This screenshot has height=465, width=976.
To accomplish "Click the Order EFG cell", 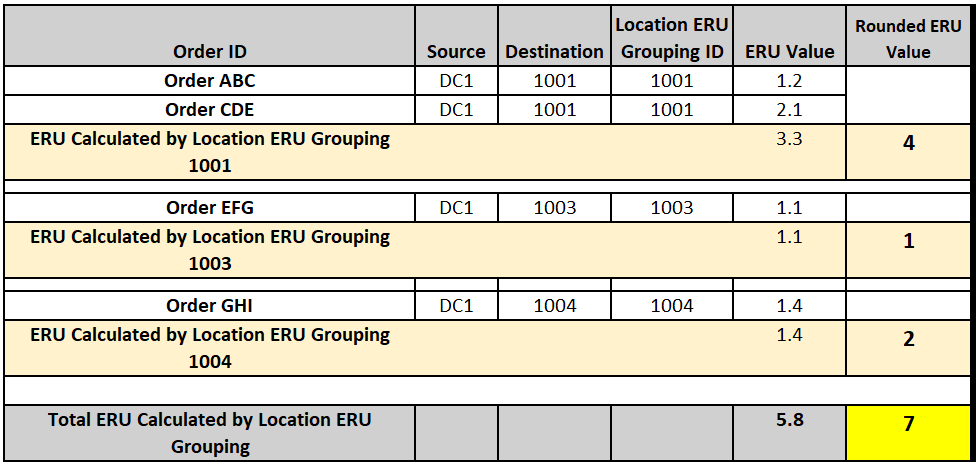I will [x=210, y=207].
